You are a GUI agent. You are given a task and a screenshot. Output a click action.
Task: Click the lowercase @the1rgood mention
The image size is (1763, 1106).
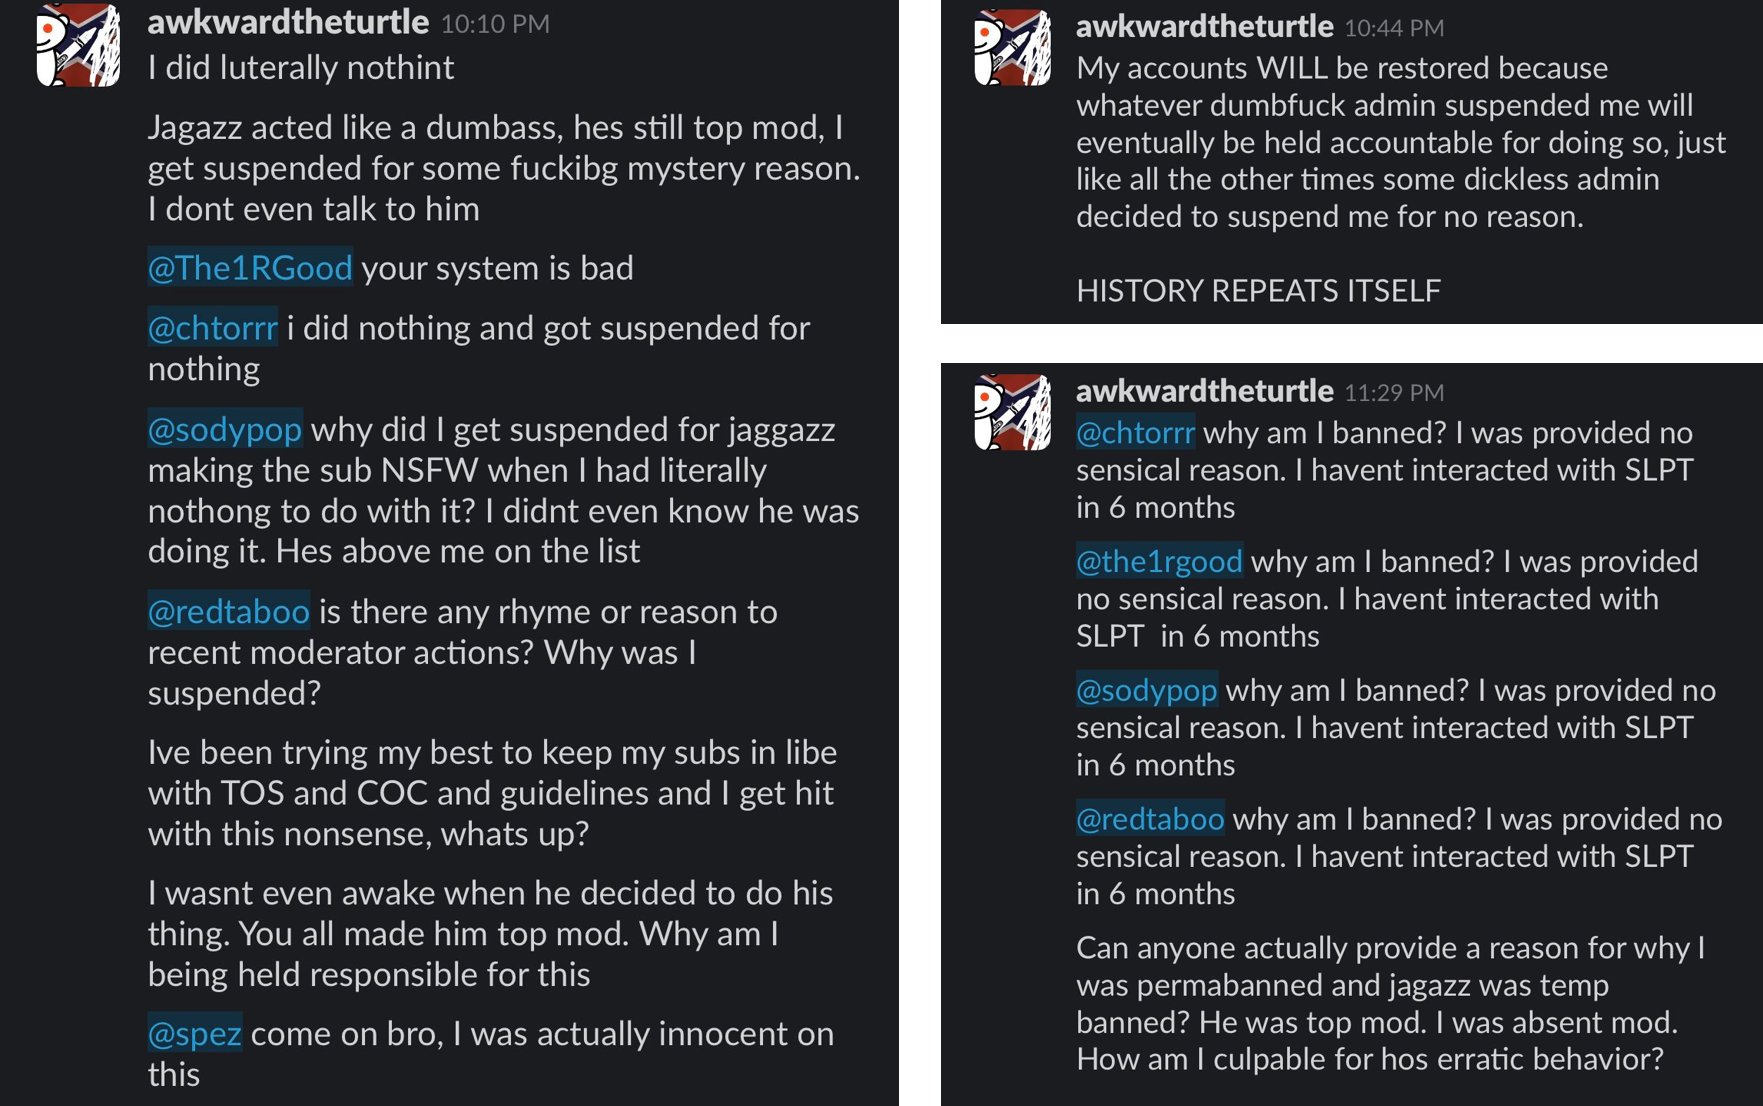coord(1159,562)
